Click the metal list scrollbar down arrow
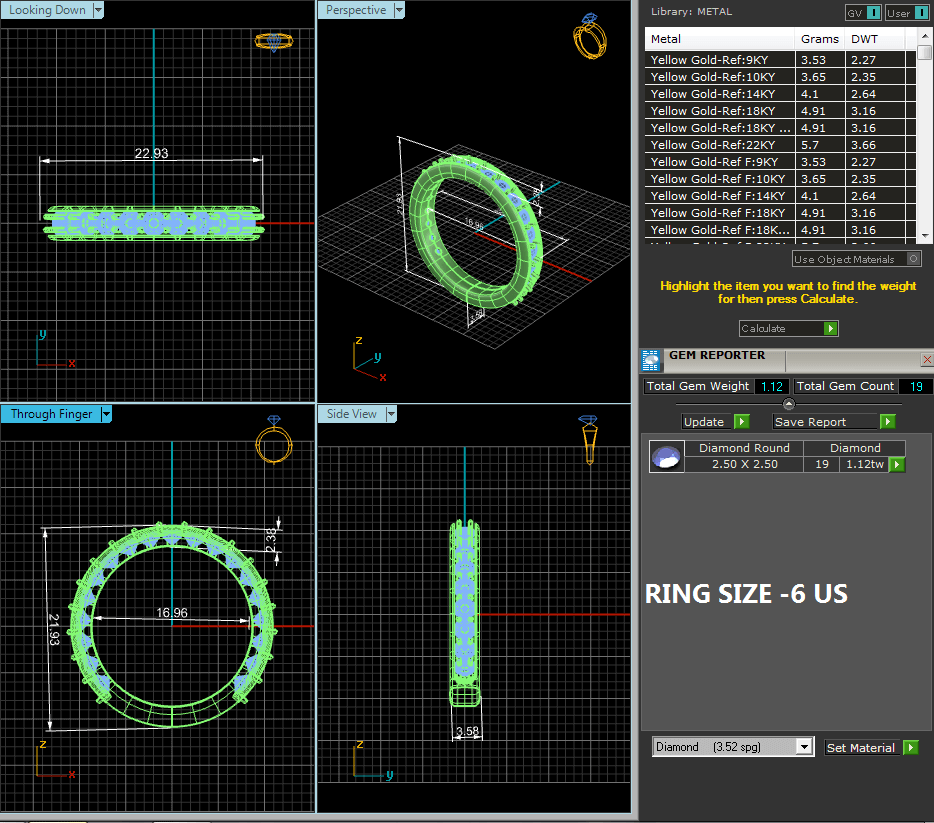The width and height of the screenshot is (934, 823). 925,234
